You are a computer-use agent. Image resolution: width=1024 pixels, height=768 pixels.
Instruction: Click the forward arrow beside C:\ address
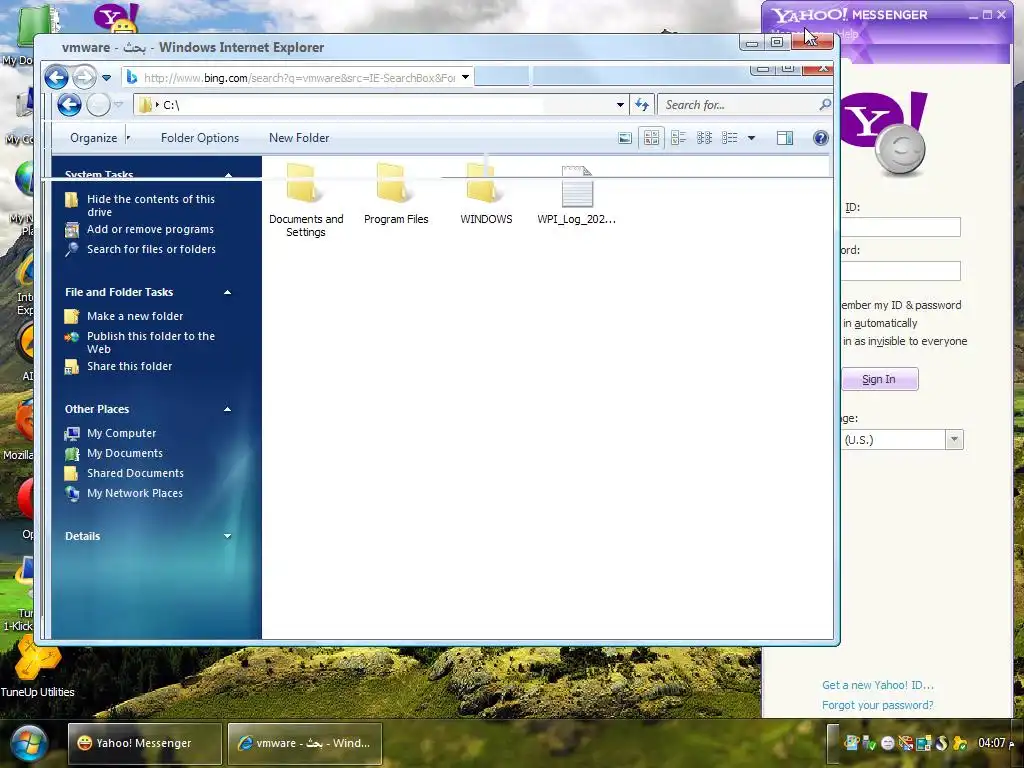click(98, 104)
